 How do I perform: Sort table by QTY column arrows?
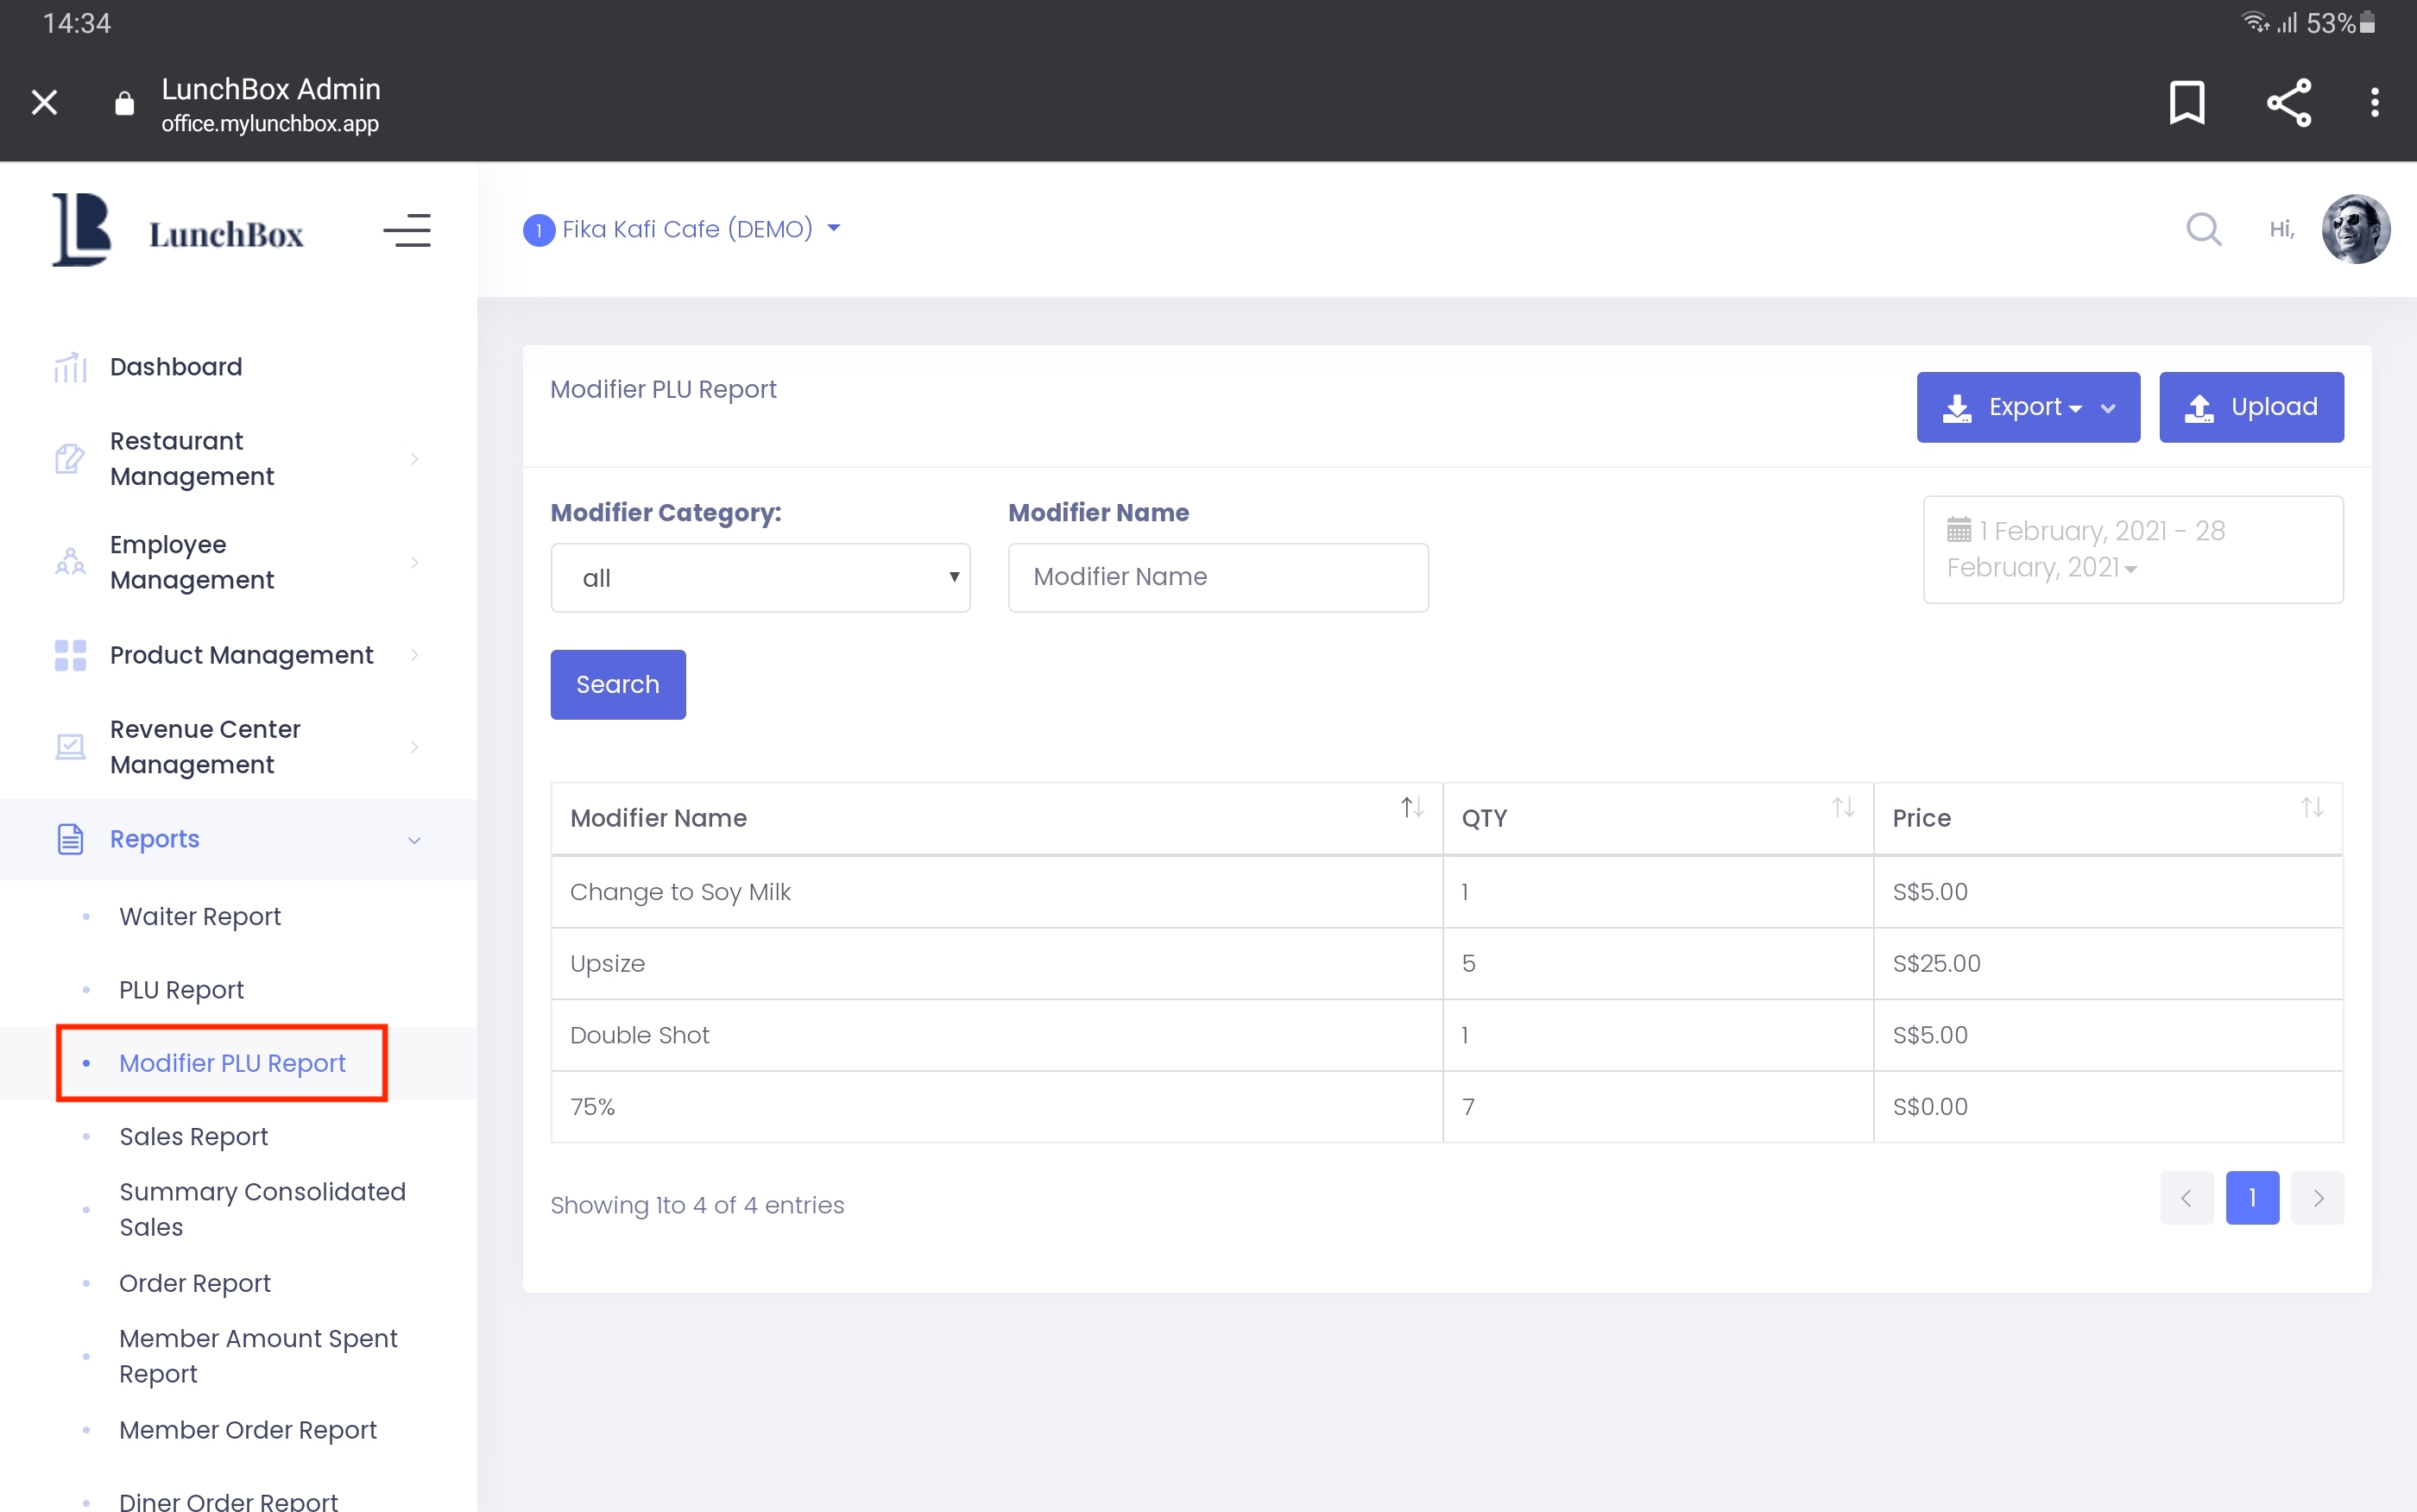click(x=1843, y=807)
